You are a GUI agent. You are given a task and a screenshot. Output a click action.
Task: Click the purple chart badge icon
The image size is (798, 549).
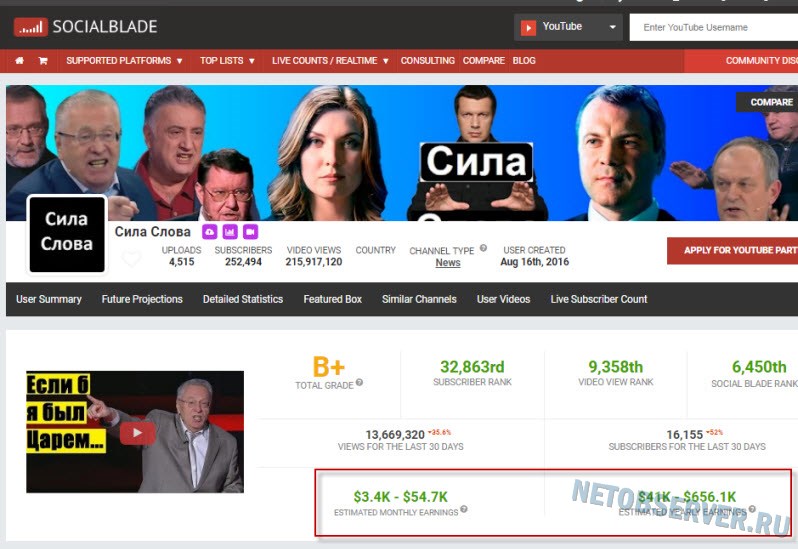(x=230, y=232)
